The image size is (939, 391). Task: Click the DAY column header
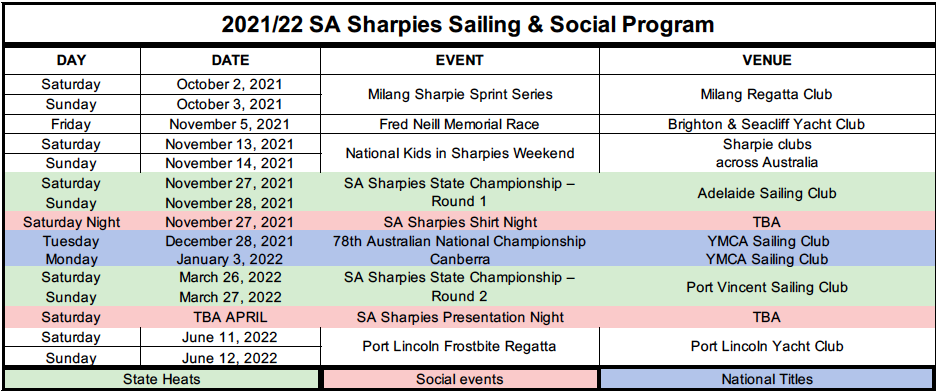pos(72,60)
